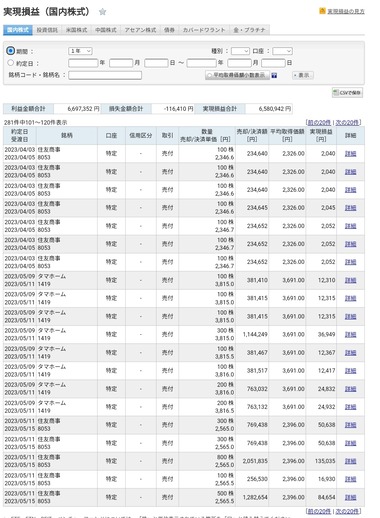The height and width of the screenshot is (518, 380).
Task: Focus the start year input field
Action: [x=83, y=63]
